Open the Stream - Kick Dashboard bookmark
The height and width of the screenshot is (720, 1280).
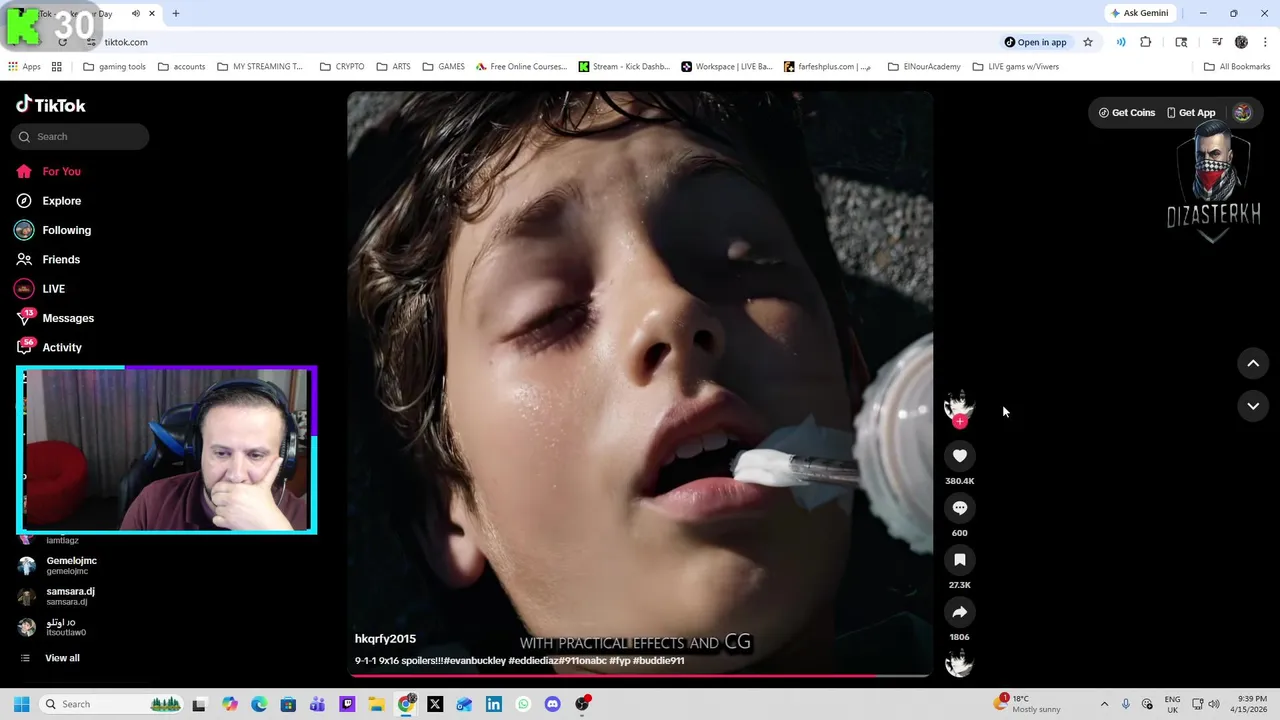(624, 67)
